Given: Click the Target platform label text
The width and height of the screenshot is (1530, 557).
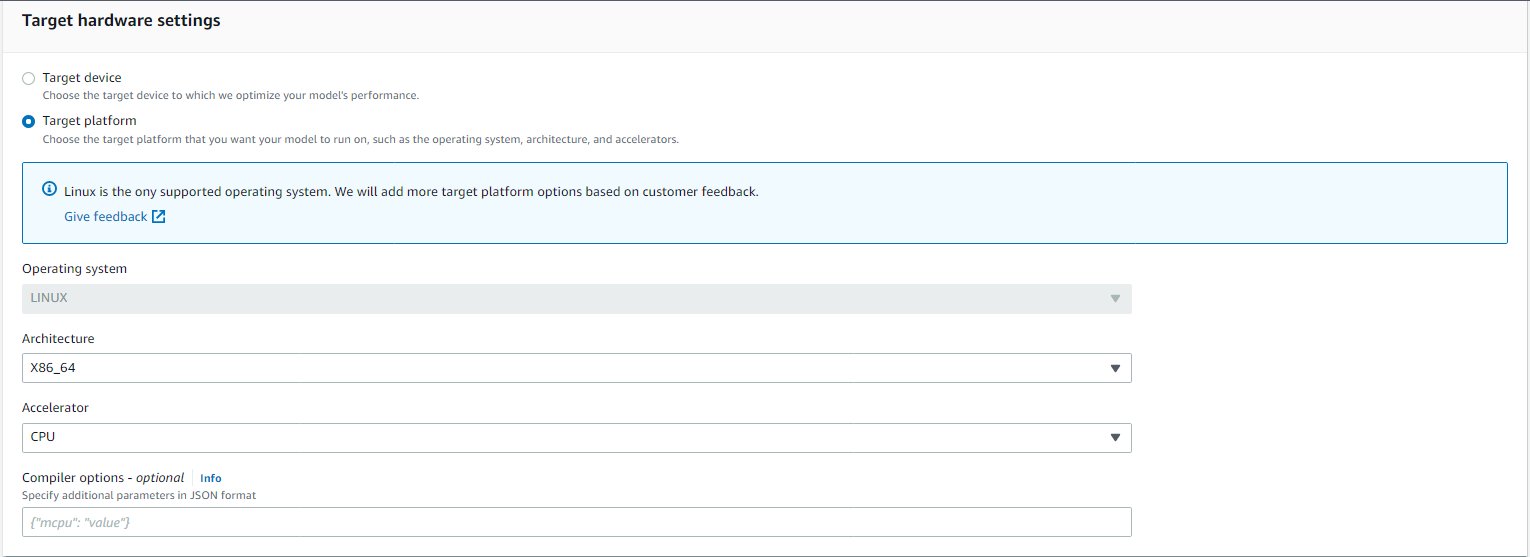Looking at the screenshot, I should 90,121.
